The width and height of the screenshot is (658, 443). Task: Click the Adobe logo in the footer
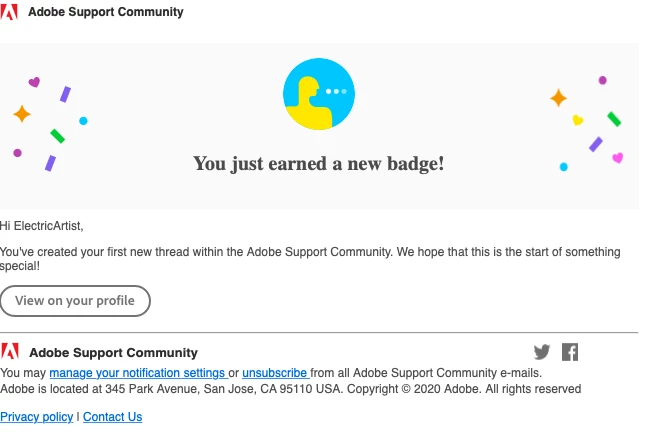click(x=10, y=351)
